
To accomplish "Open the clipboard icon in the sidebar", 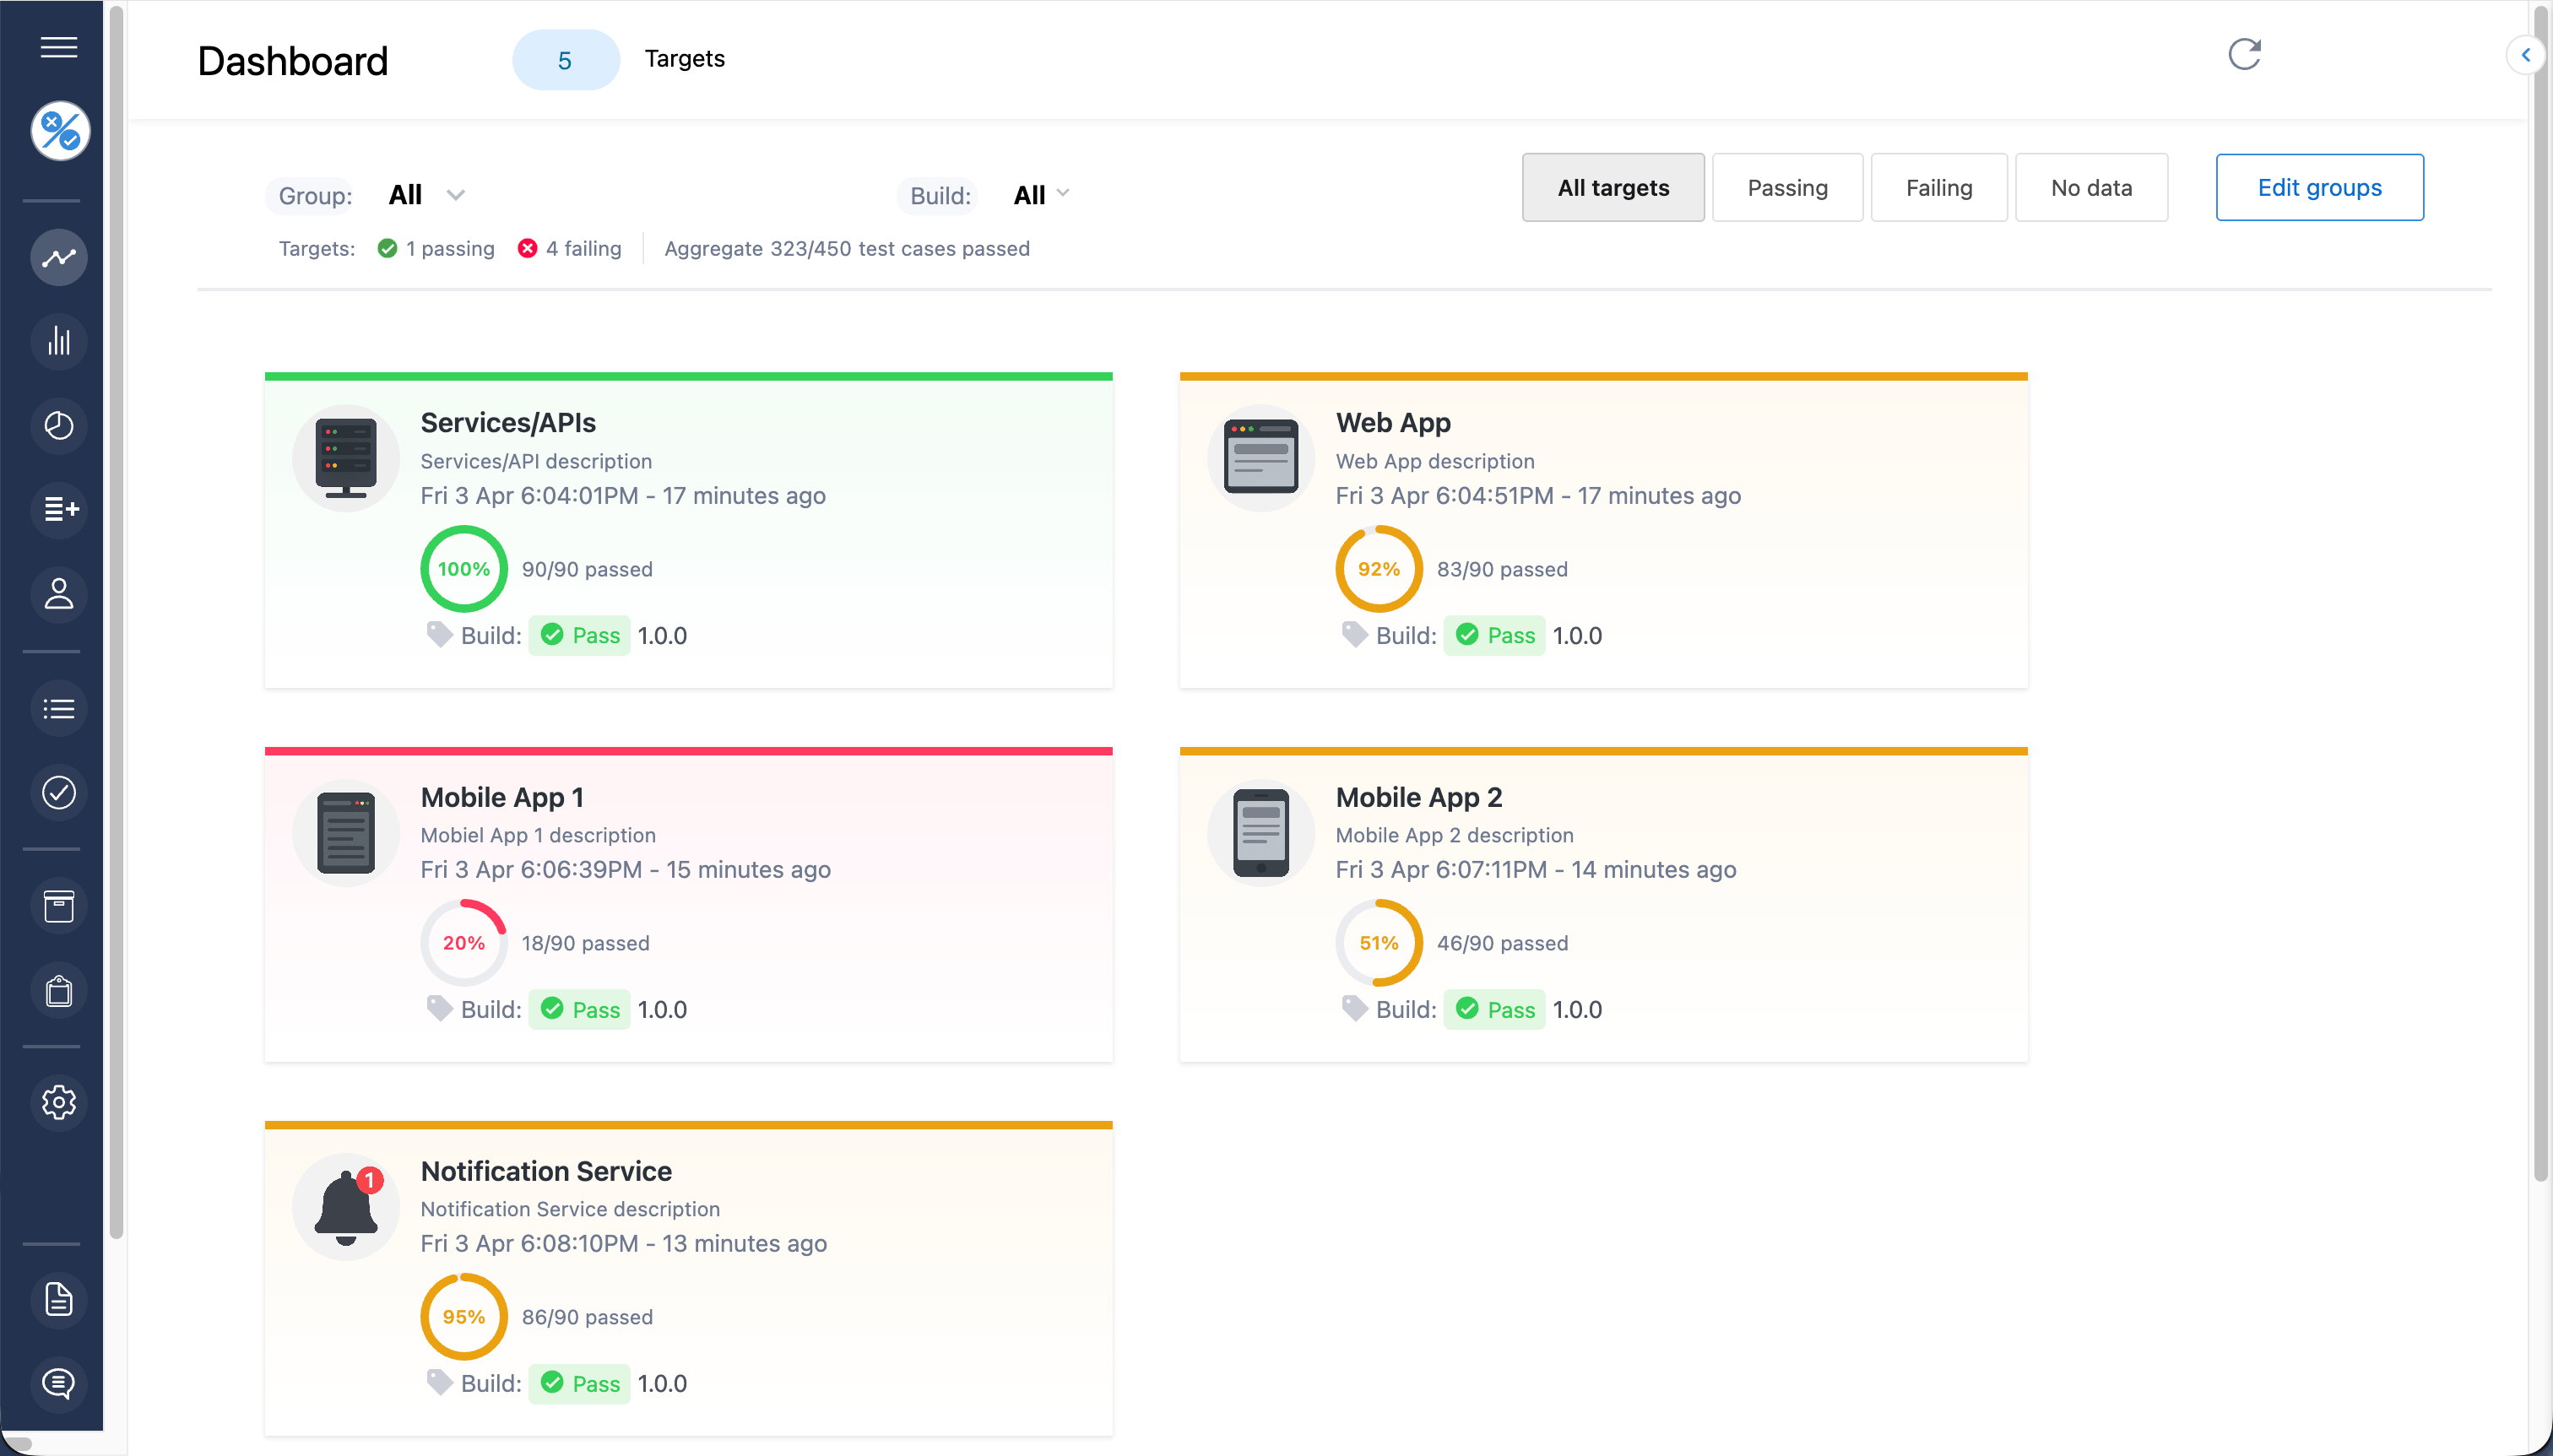I will (x=58, y=991).
